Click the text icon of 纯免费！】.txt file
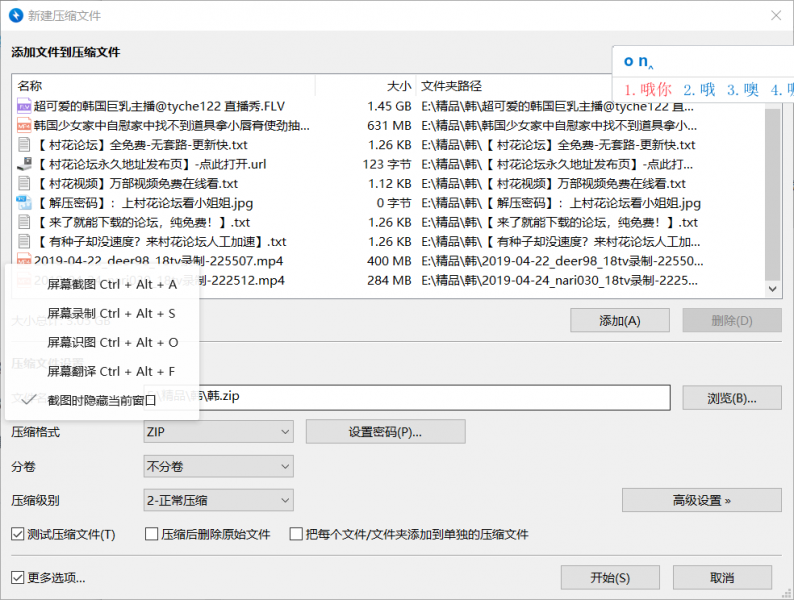794x600 pixels. 24,223
